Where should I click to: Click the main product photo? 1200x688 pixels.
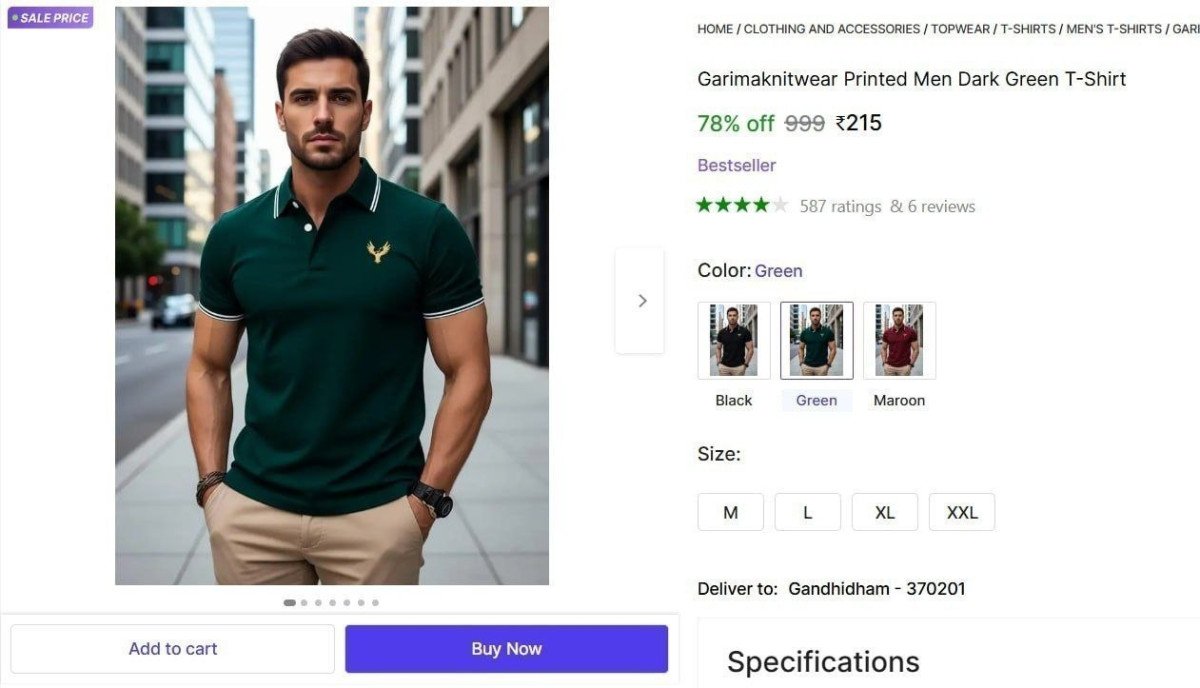[332, 296]
